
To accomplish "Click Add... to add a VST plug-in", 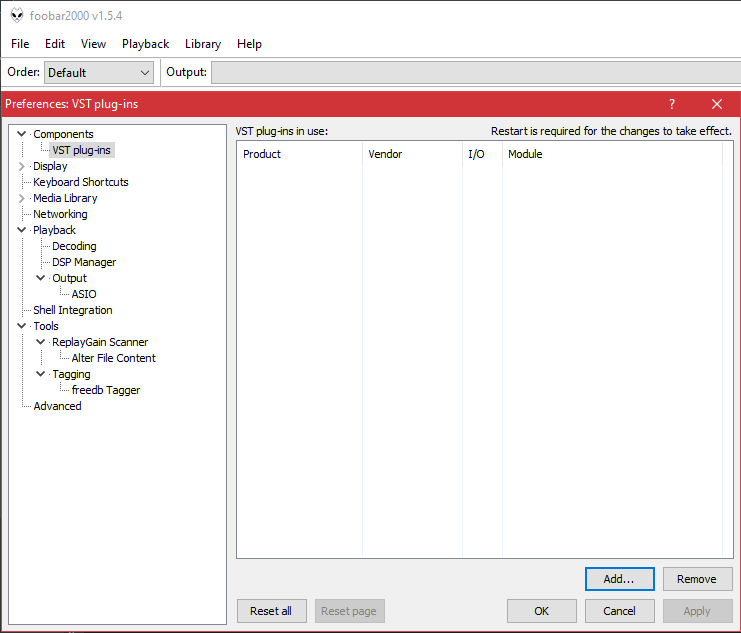I will (x=620, y=579).
